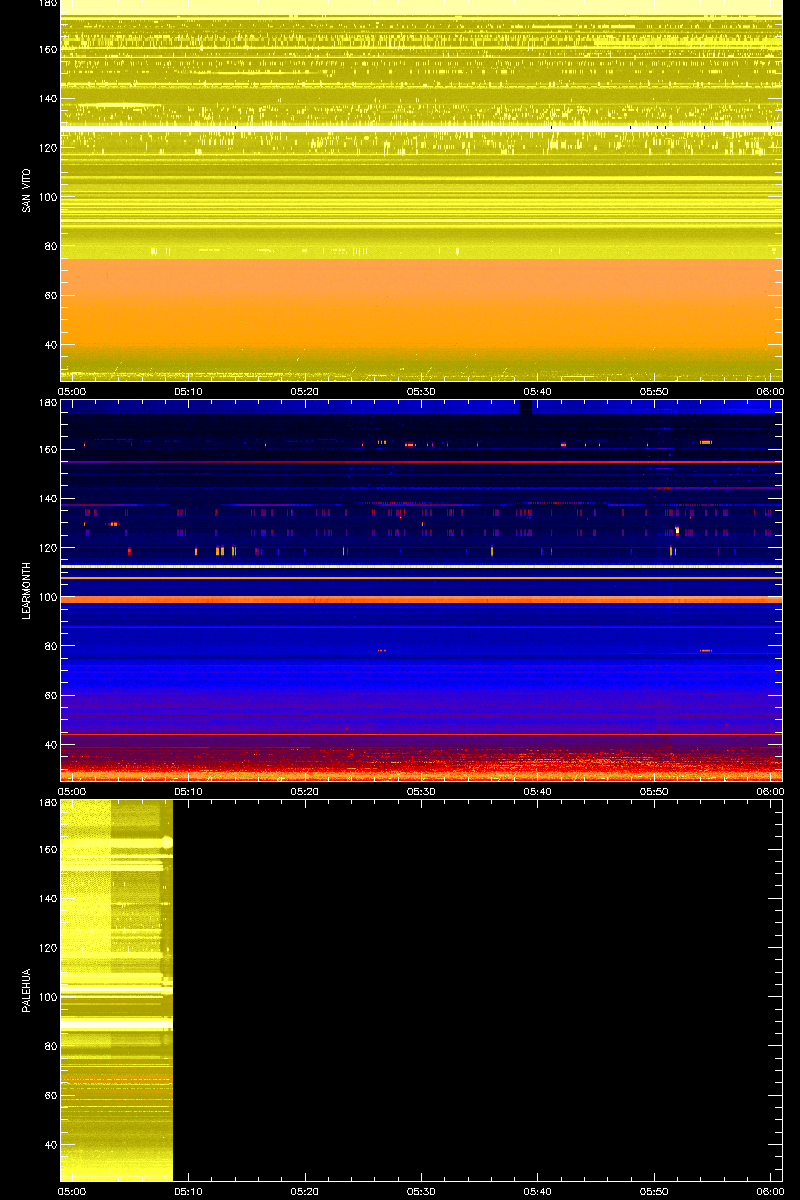Click 05:50 time label under San Vito
The width and height of the screenshot is (800, 1200).
point(654,391)
